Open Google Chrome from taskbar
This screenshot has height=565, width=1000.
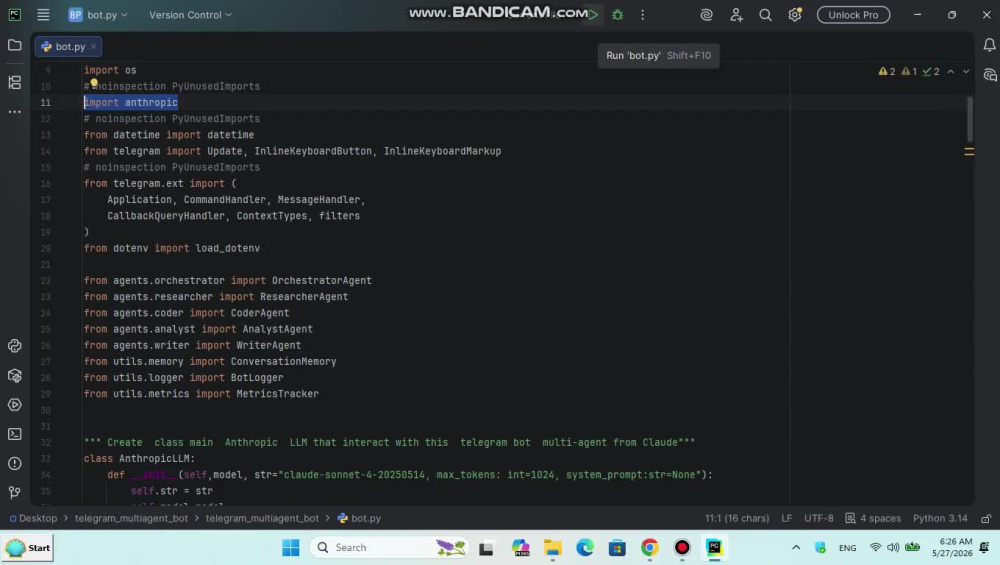point(649,548)
